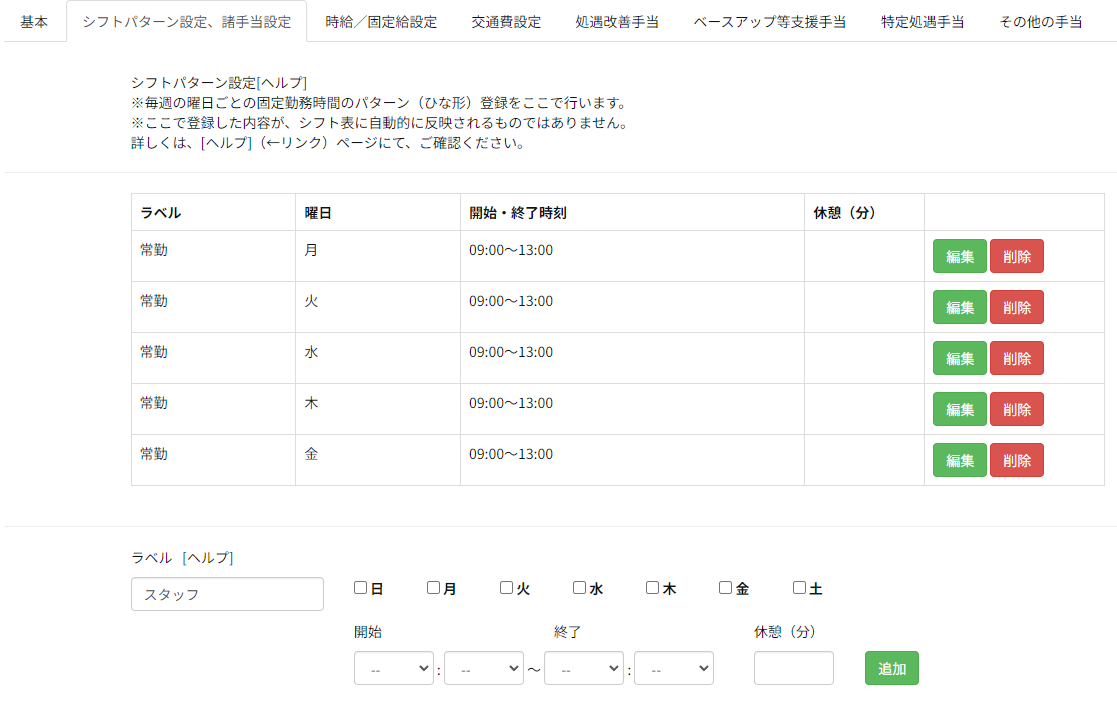This screenshot has height=702, width=1117.
Task: Check the 日 weekday checkbox
Action: tap(361, 588)
